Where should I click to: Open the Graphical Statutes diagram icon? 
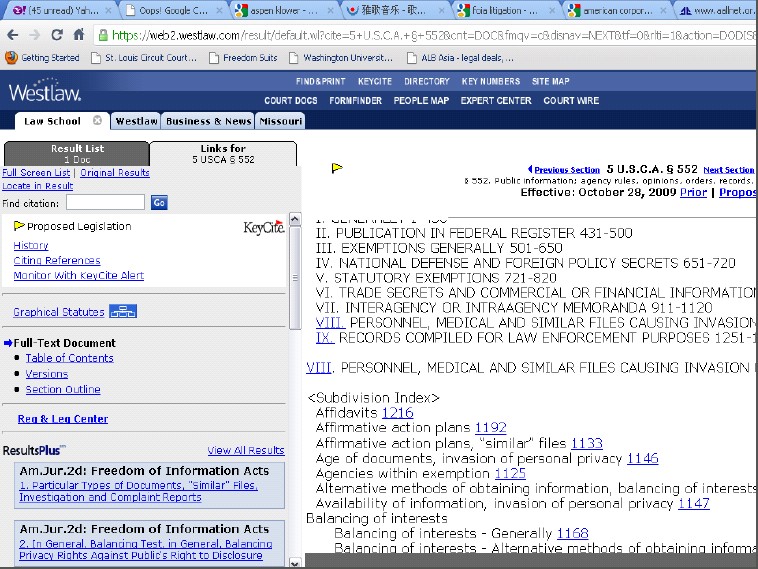point(123,311)
